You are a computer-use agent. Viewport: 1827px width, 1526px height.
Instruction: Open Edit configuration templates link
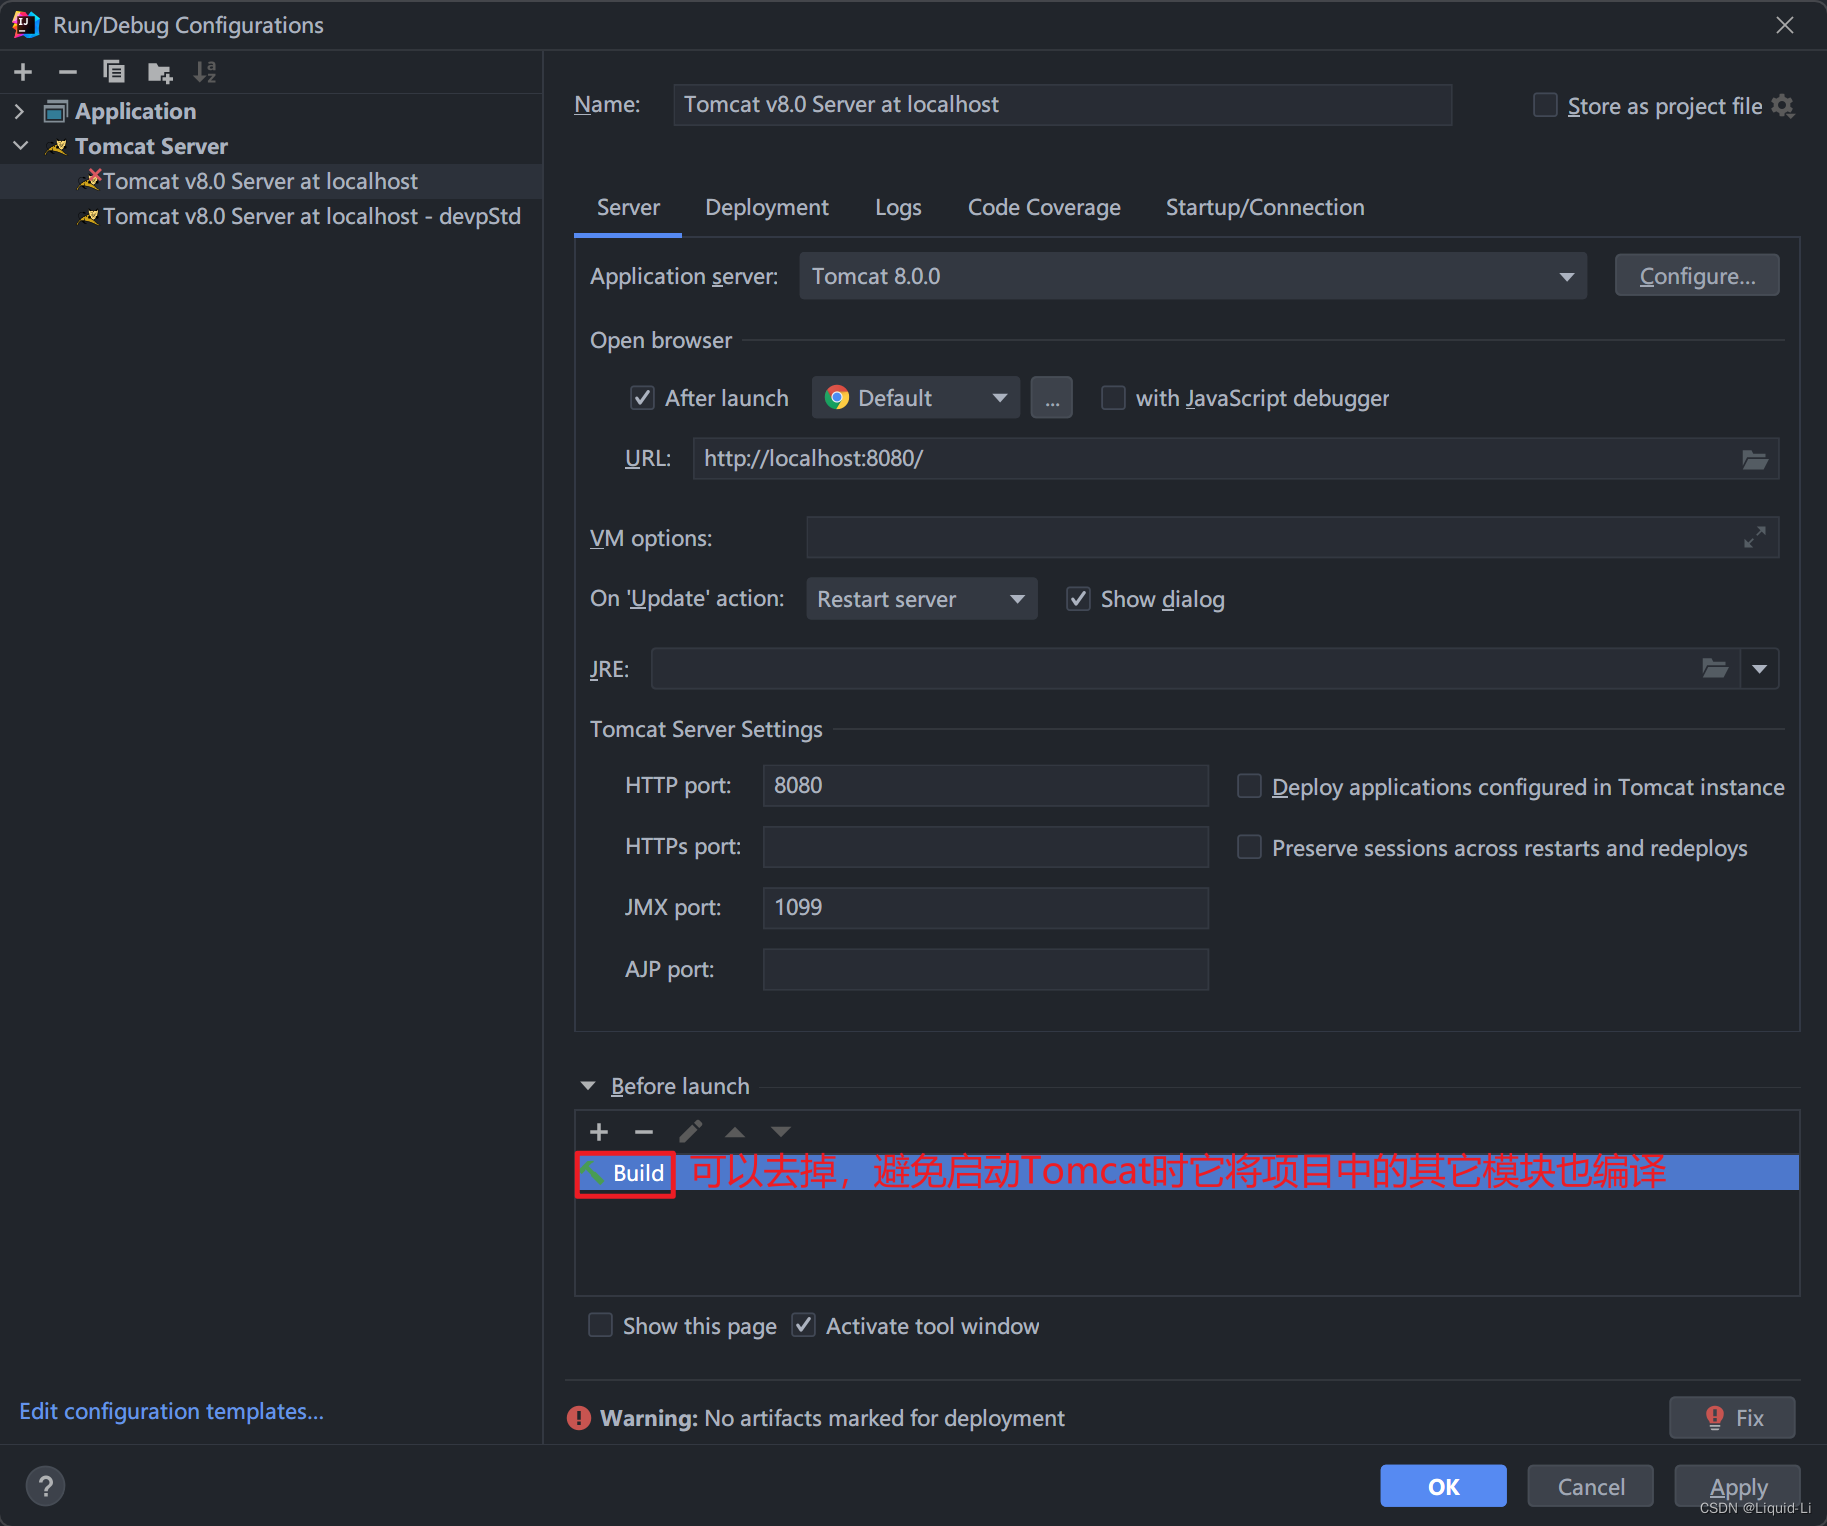click(172, 1411)
